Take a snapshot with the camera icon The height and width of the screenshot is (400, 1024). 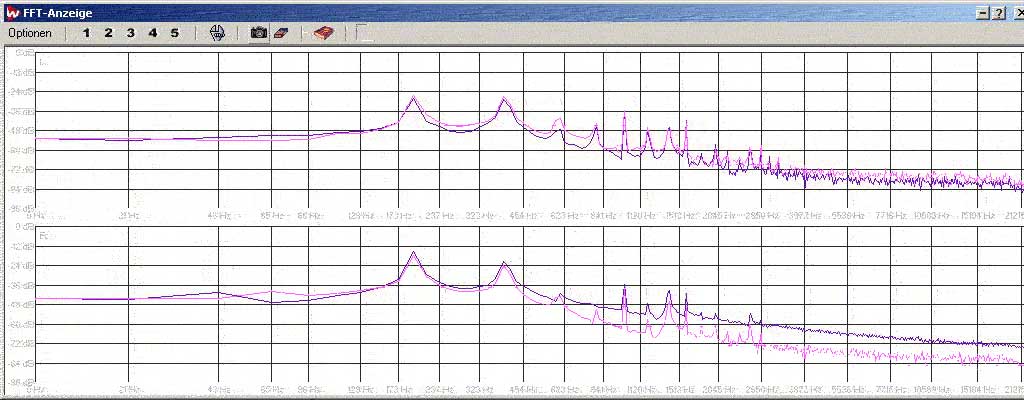click(259, 33)
